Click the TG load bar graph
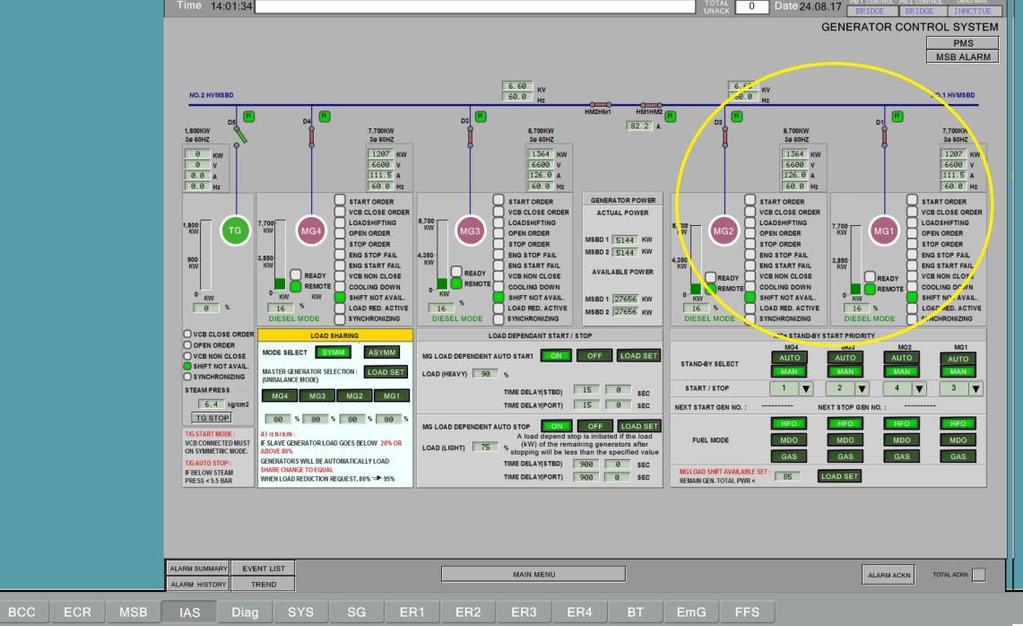 pos(206,256)
